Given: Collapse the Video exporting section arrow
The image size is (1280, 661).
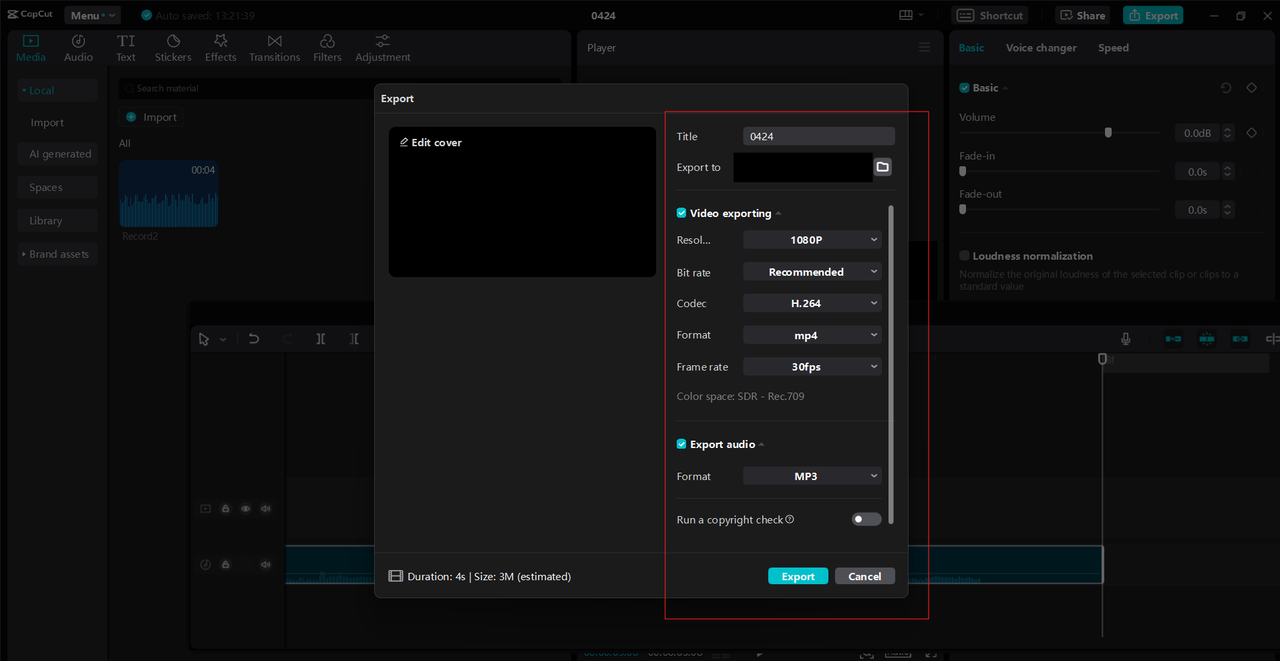Looking at the screenshot, I should click(x=778, y=214).
